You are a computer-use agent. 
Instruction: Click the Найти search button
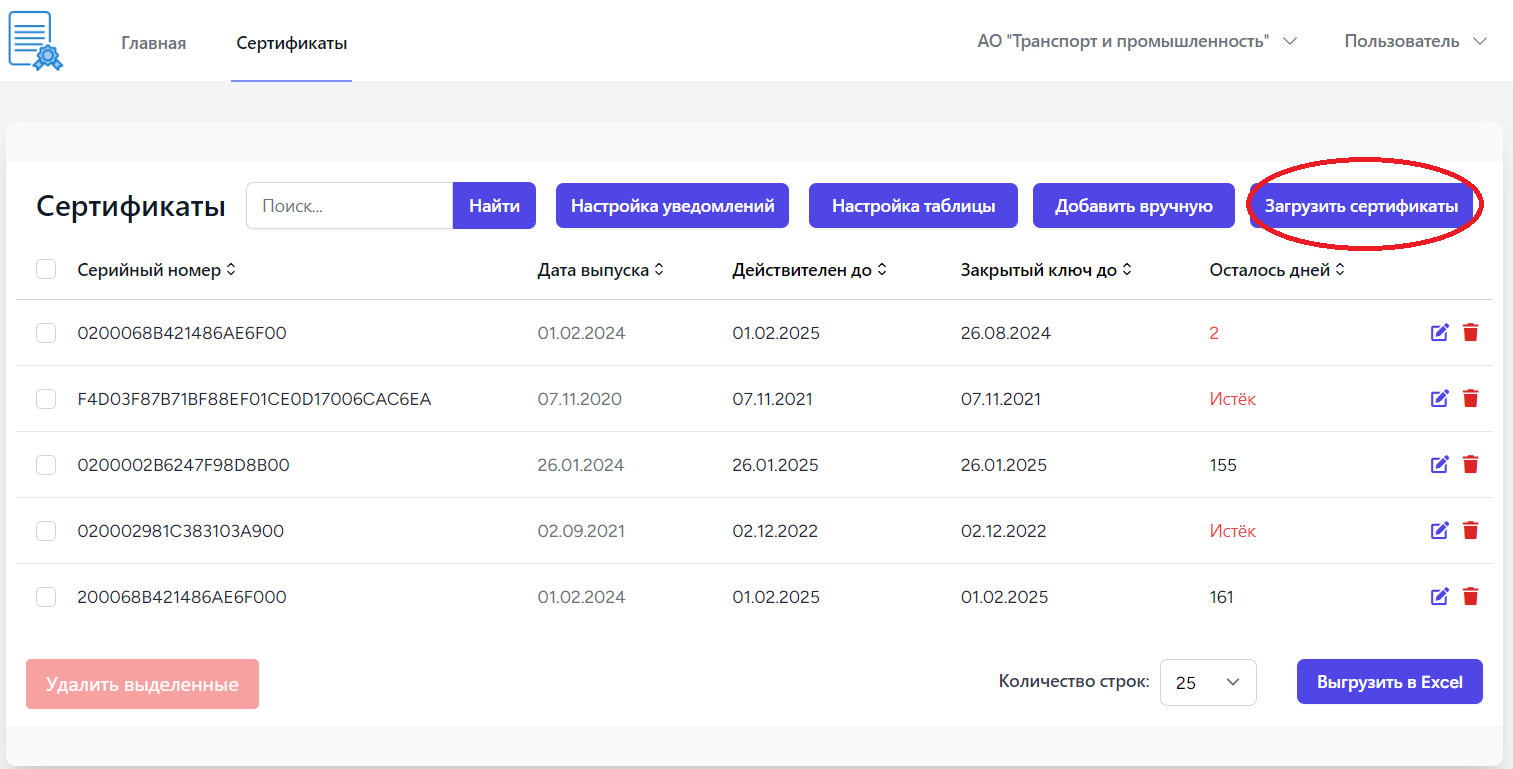pyautogui.click(x=494, y=206)
